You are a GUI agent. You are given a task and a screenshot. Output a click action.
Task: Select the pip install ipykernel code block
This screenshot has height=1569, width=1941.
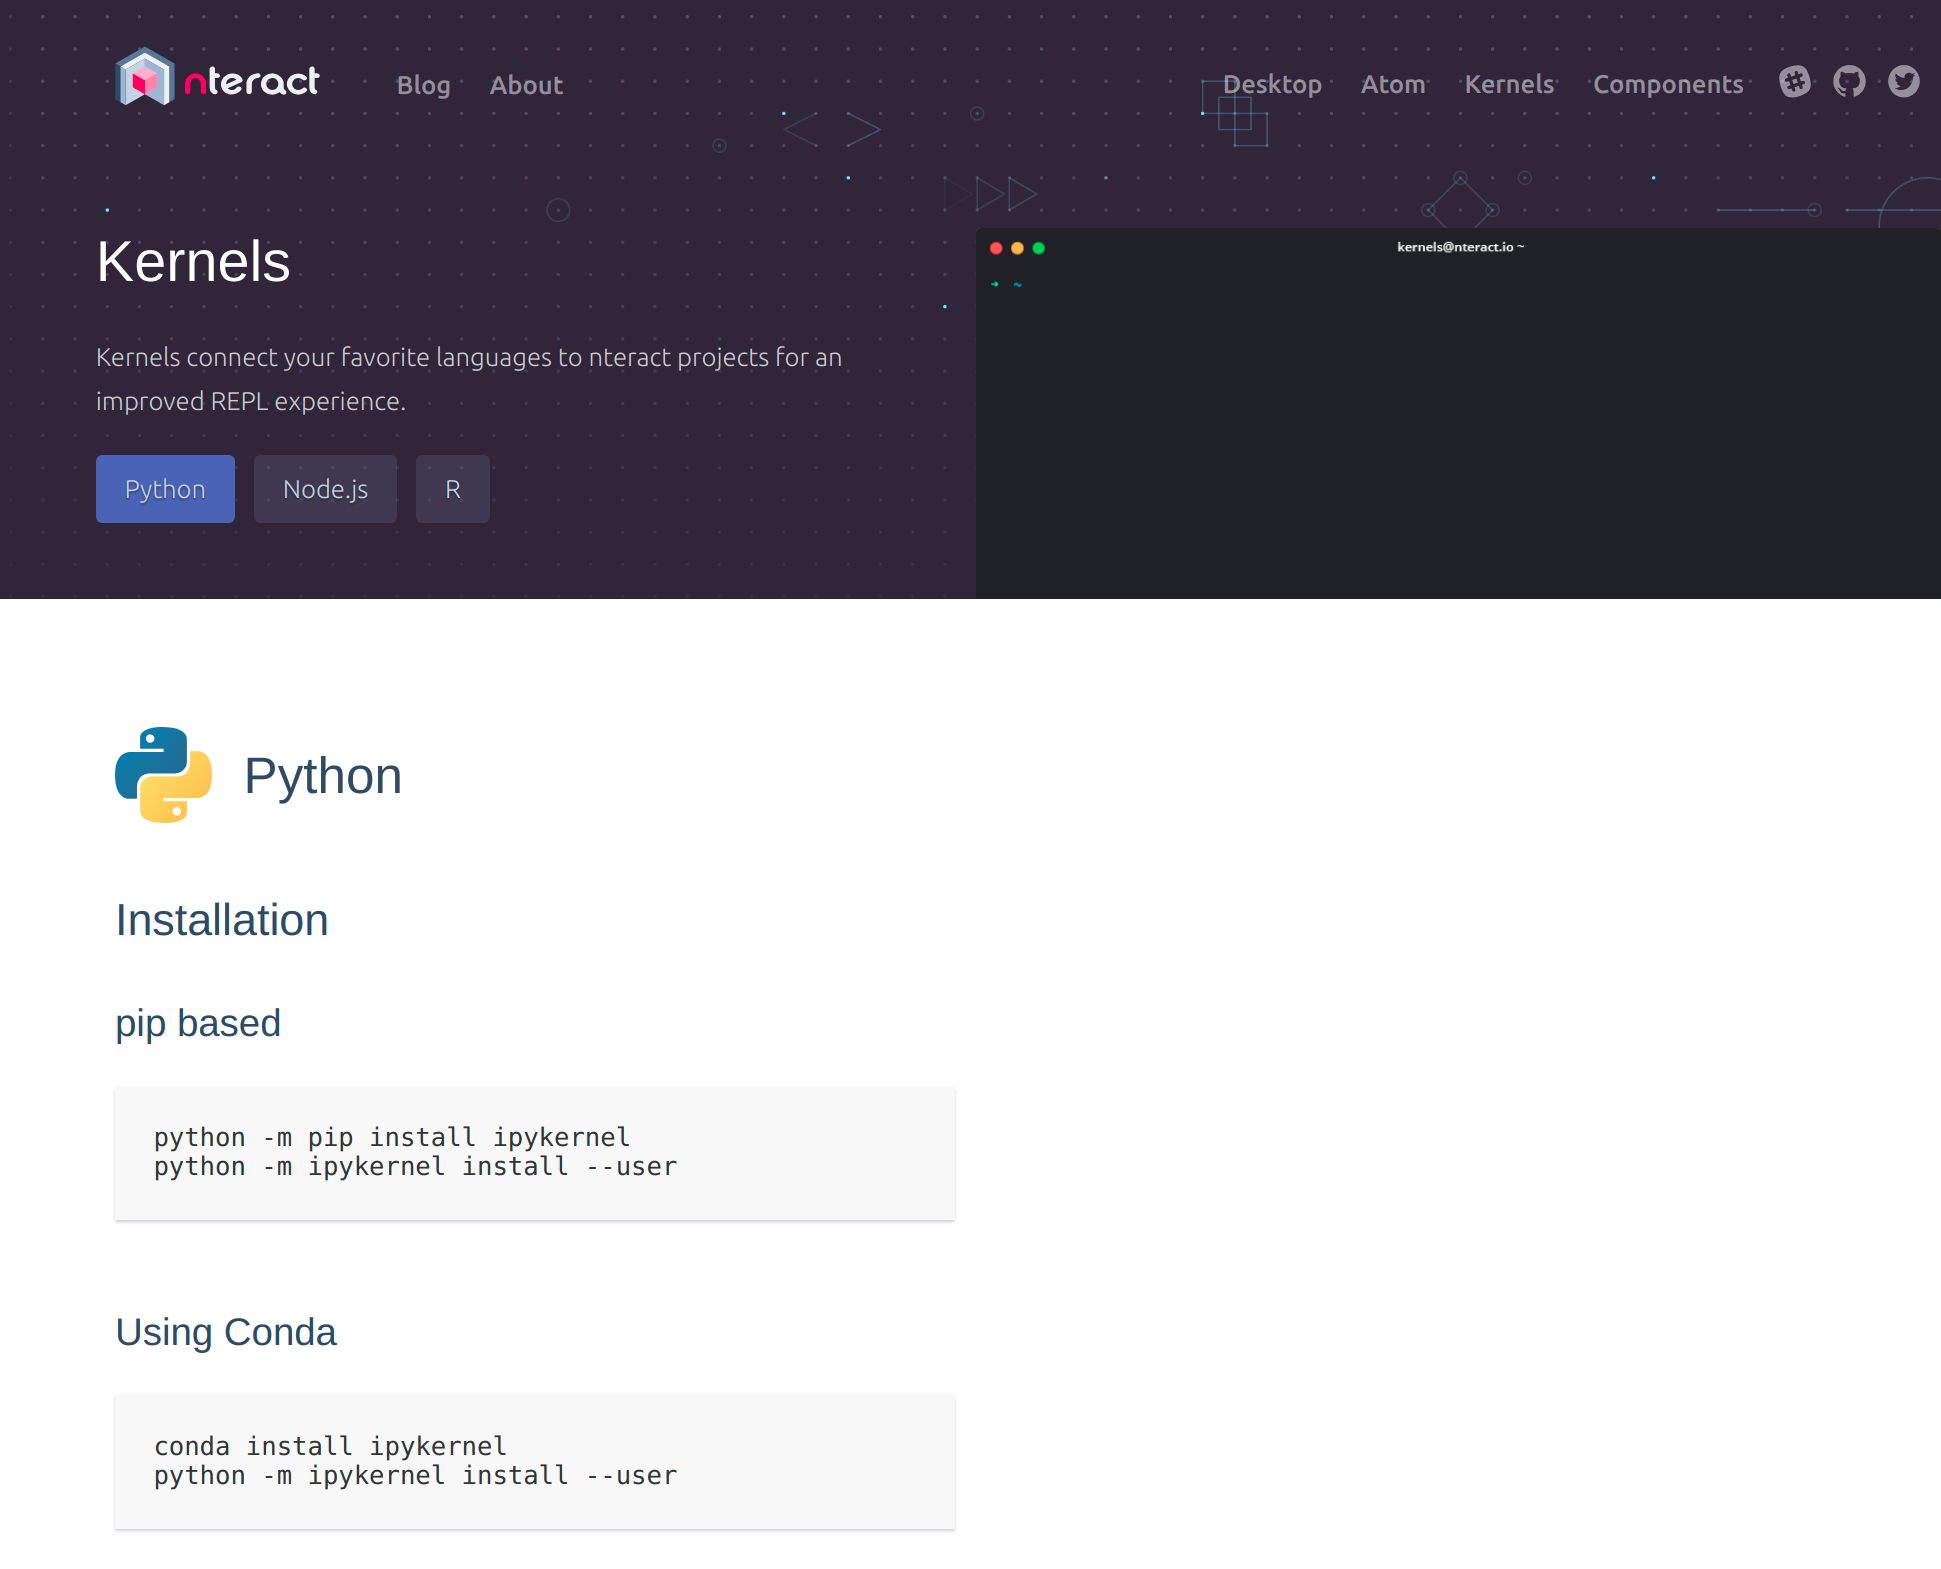click(x=535, y=1152)
